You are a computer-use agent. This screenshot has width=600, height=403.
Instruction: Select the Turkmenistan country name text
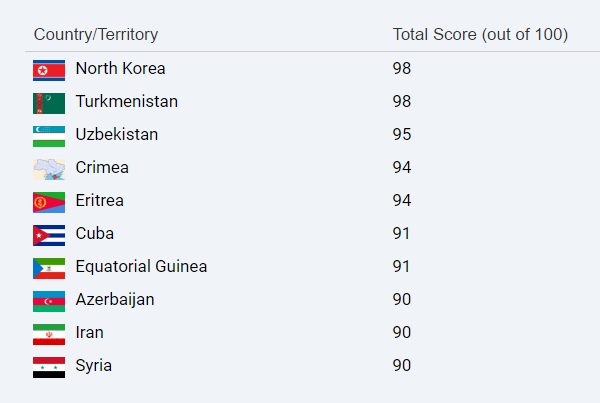[x=126, y=102]
